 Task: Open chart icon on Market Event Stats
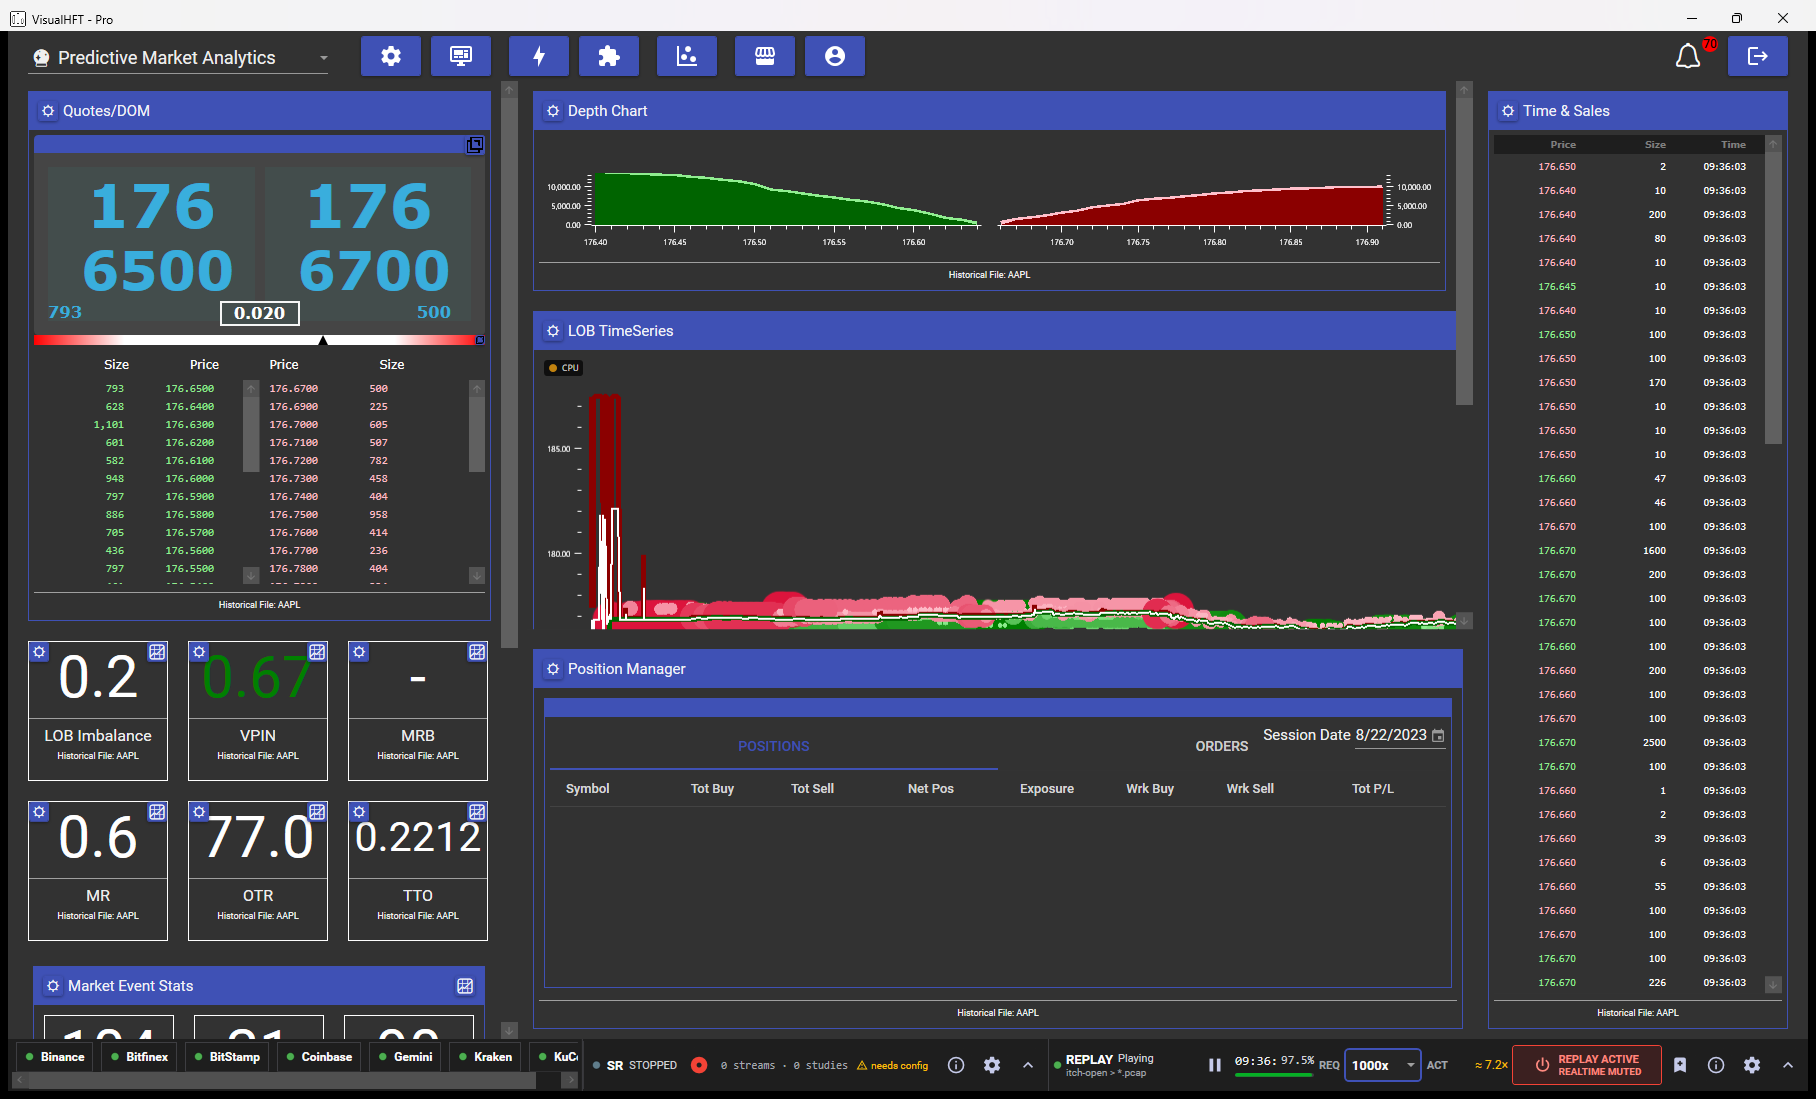(465, 986)
